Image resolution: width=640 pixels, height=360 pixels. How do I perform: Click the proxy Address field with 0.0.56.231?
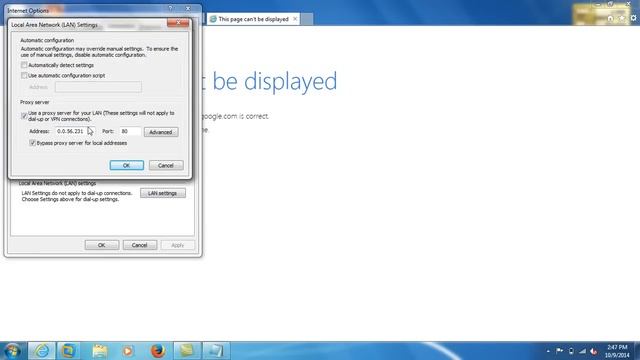tap(76, 131)
